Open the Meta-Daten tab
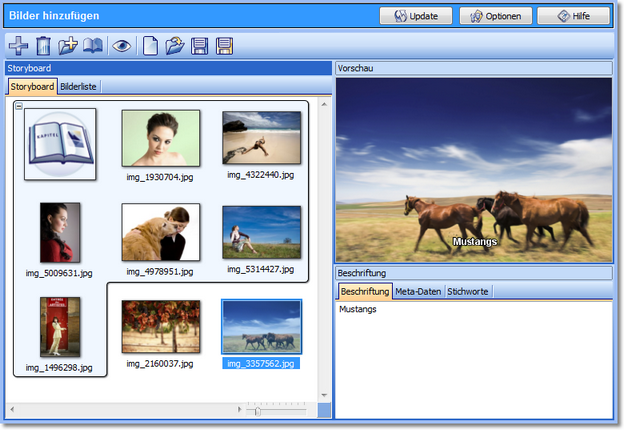Screen dimensions: 624x430 [x=419, y=291]
